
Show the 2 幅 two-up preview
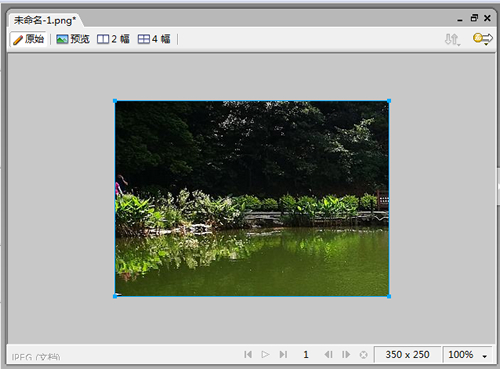tap(113, 39)
